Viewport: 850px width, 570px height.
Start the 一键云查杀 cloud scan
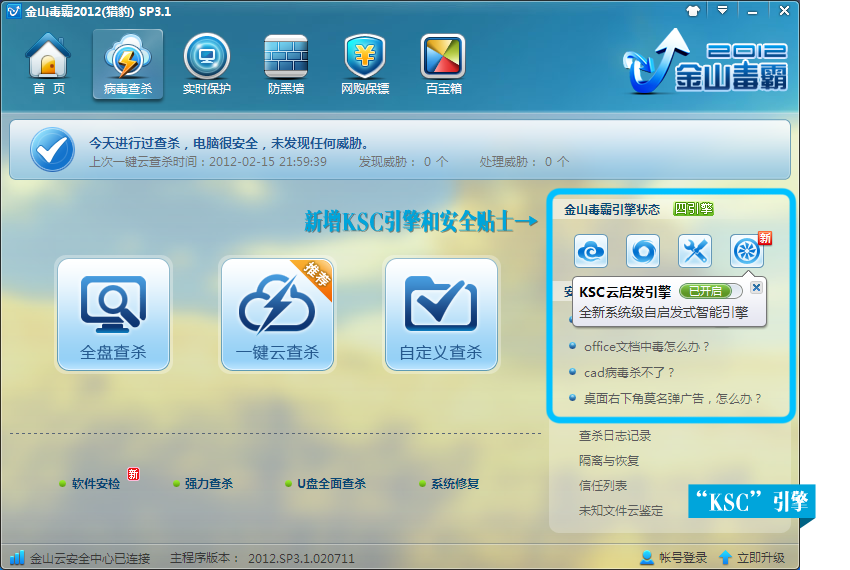click(x=278, y=315)
